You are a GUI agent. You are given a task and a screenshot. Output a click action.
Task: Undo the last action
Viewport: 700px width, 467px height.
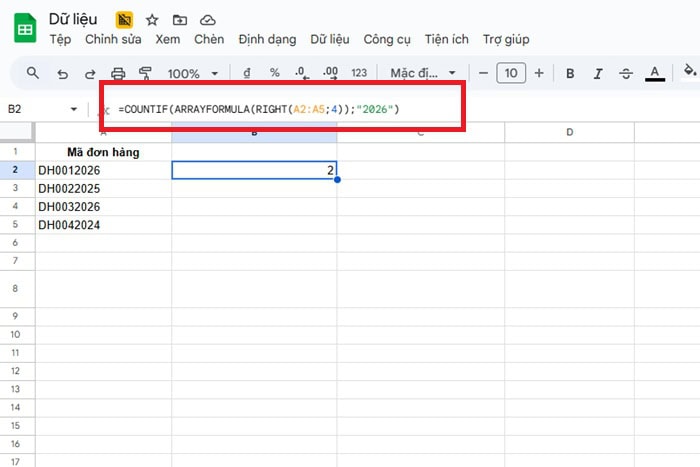click(x=62, y=73)
